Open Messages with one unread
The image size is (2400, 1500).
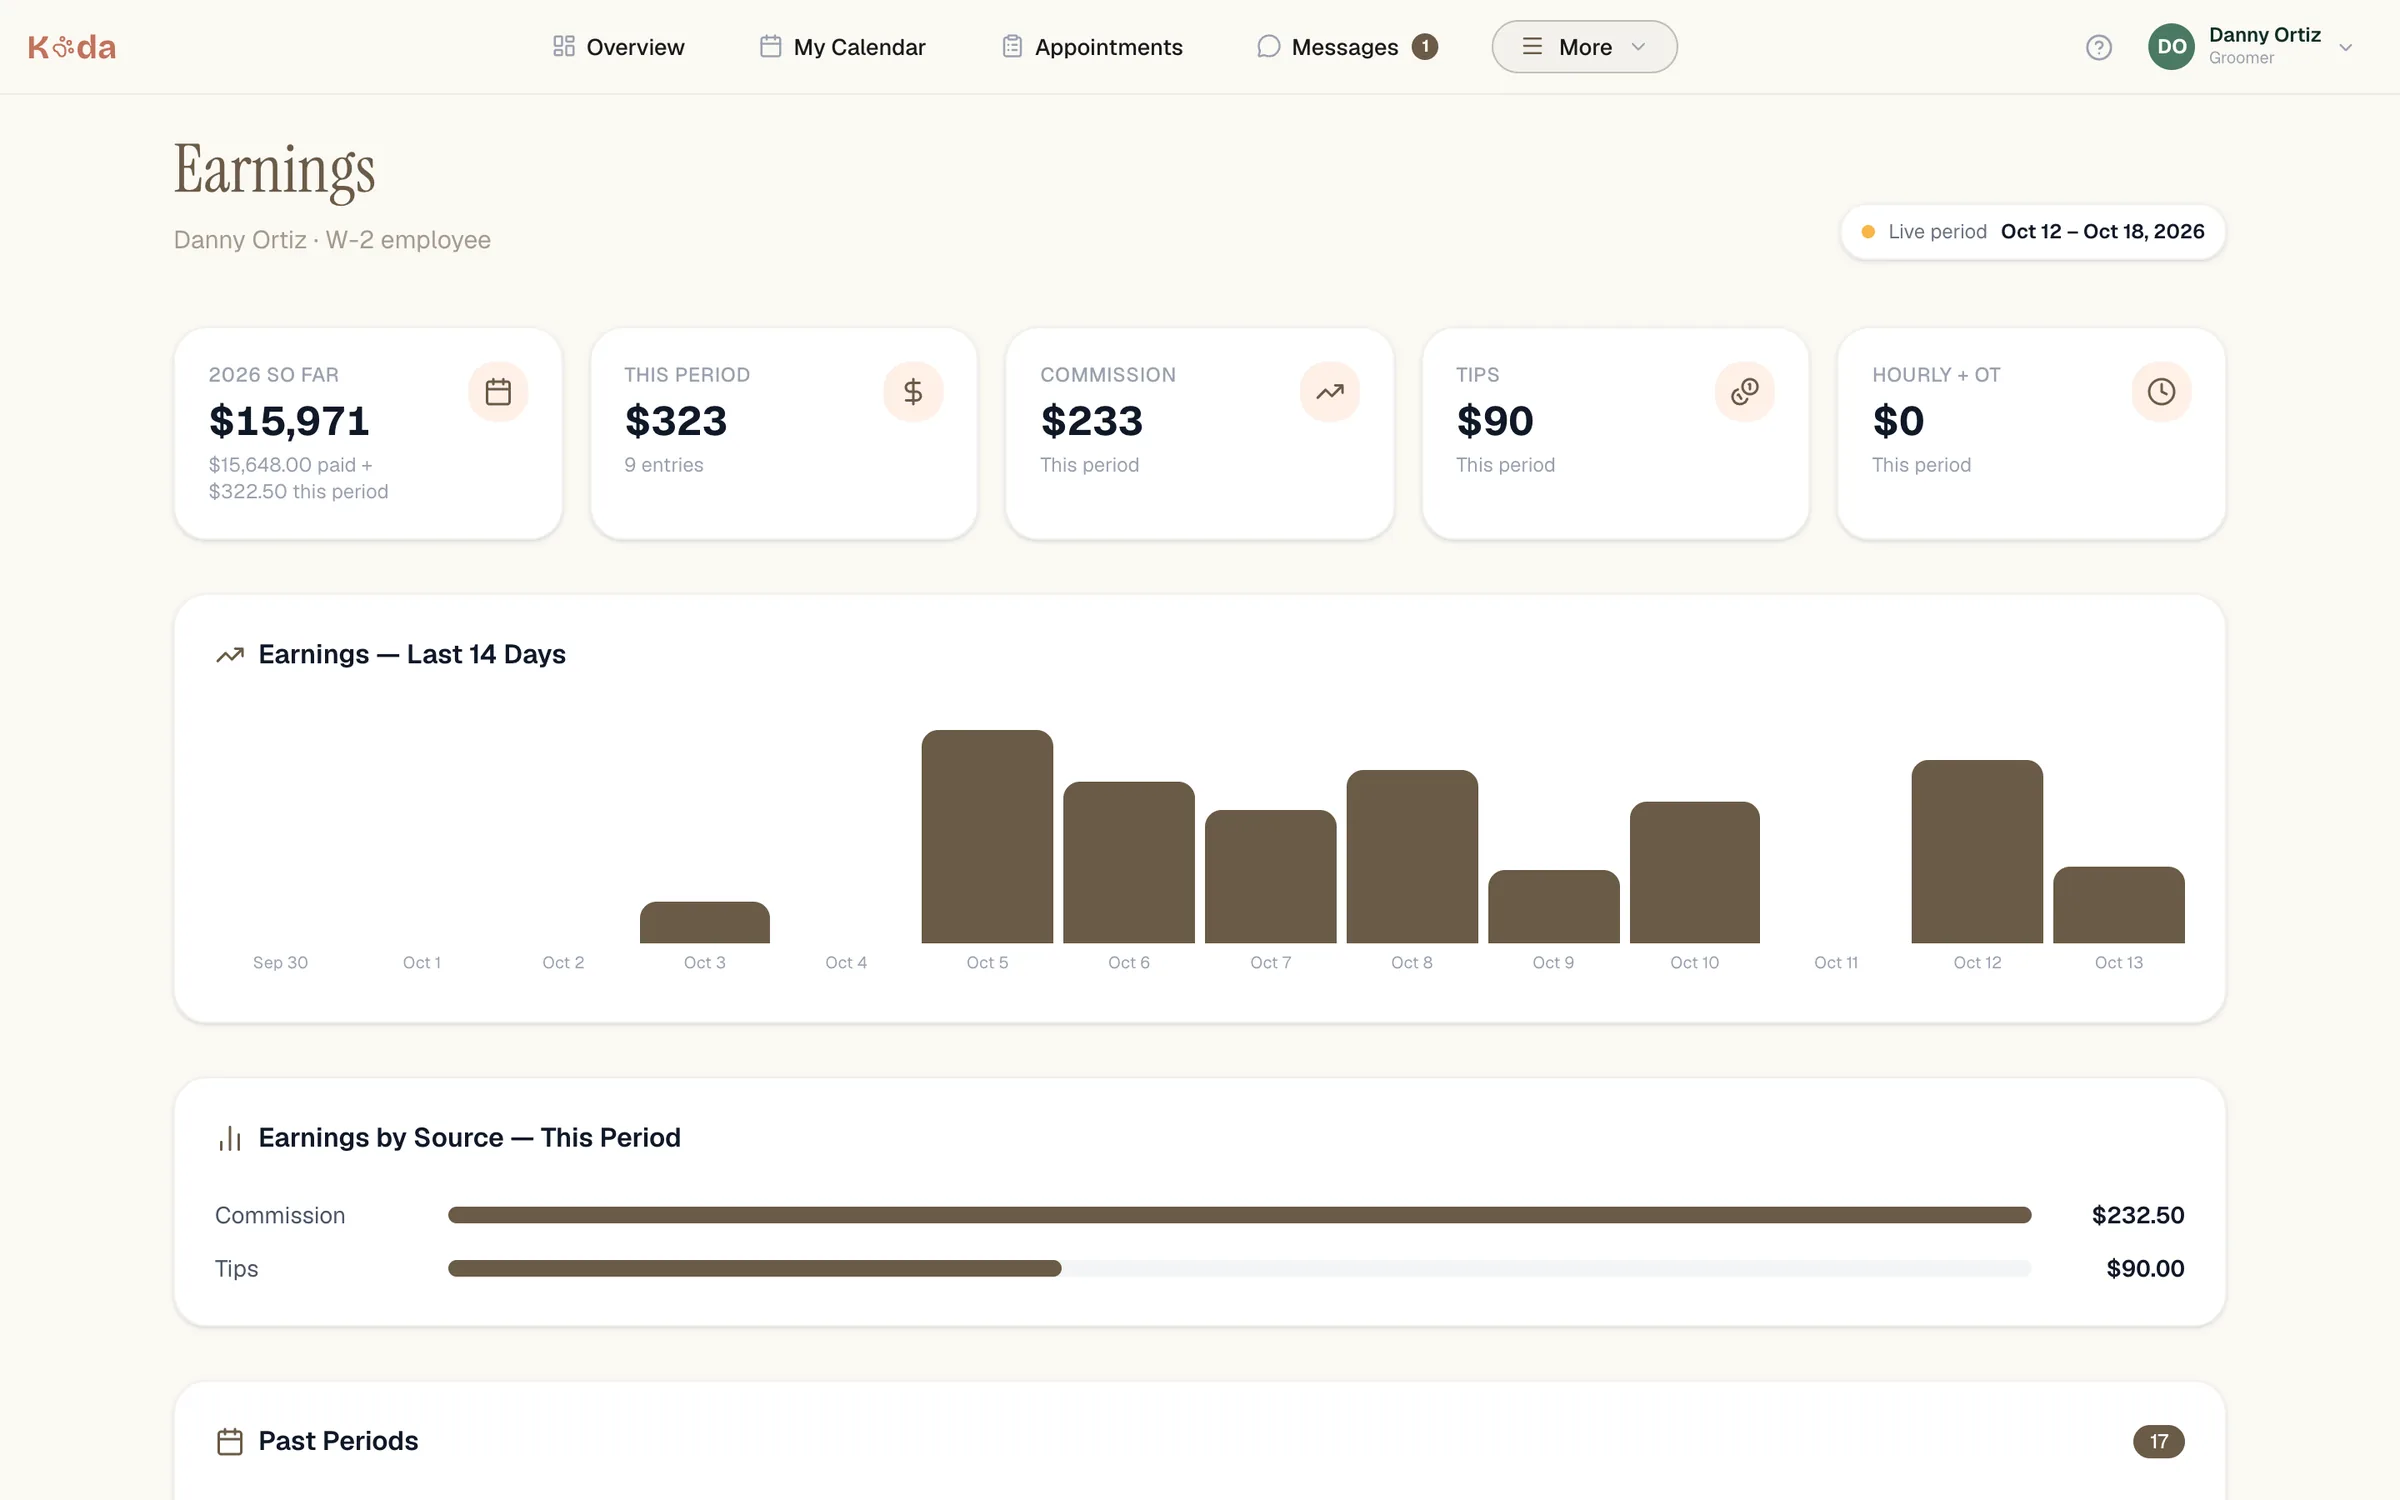coord(1347,47)
